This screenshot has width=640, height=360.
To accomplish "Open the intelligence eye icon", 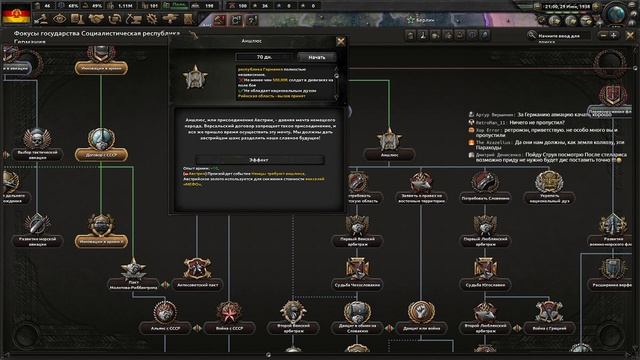I will click(60, 19).
